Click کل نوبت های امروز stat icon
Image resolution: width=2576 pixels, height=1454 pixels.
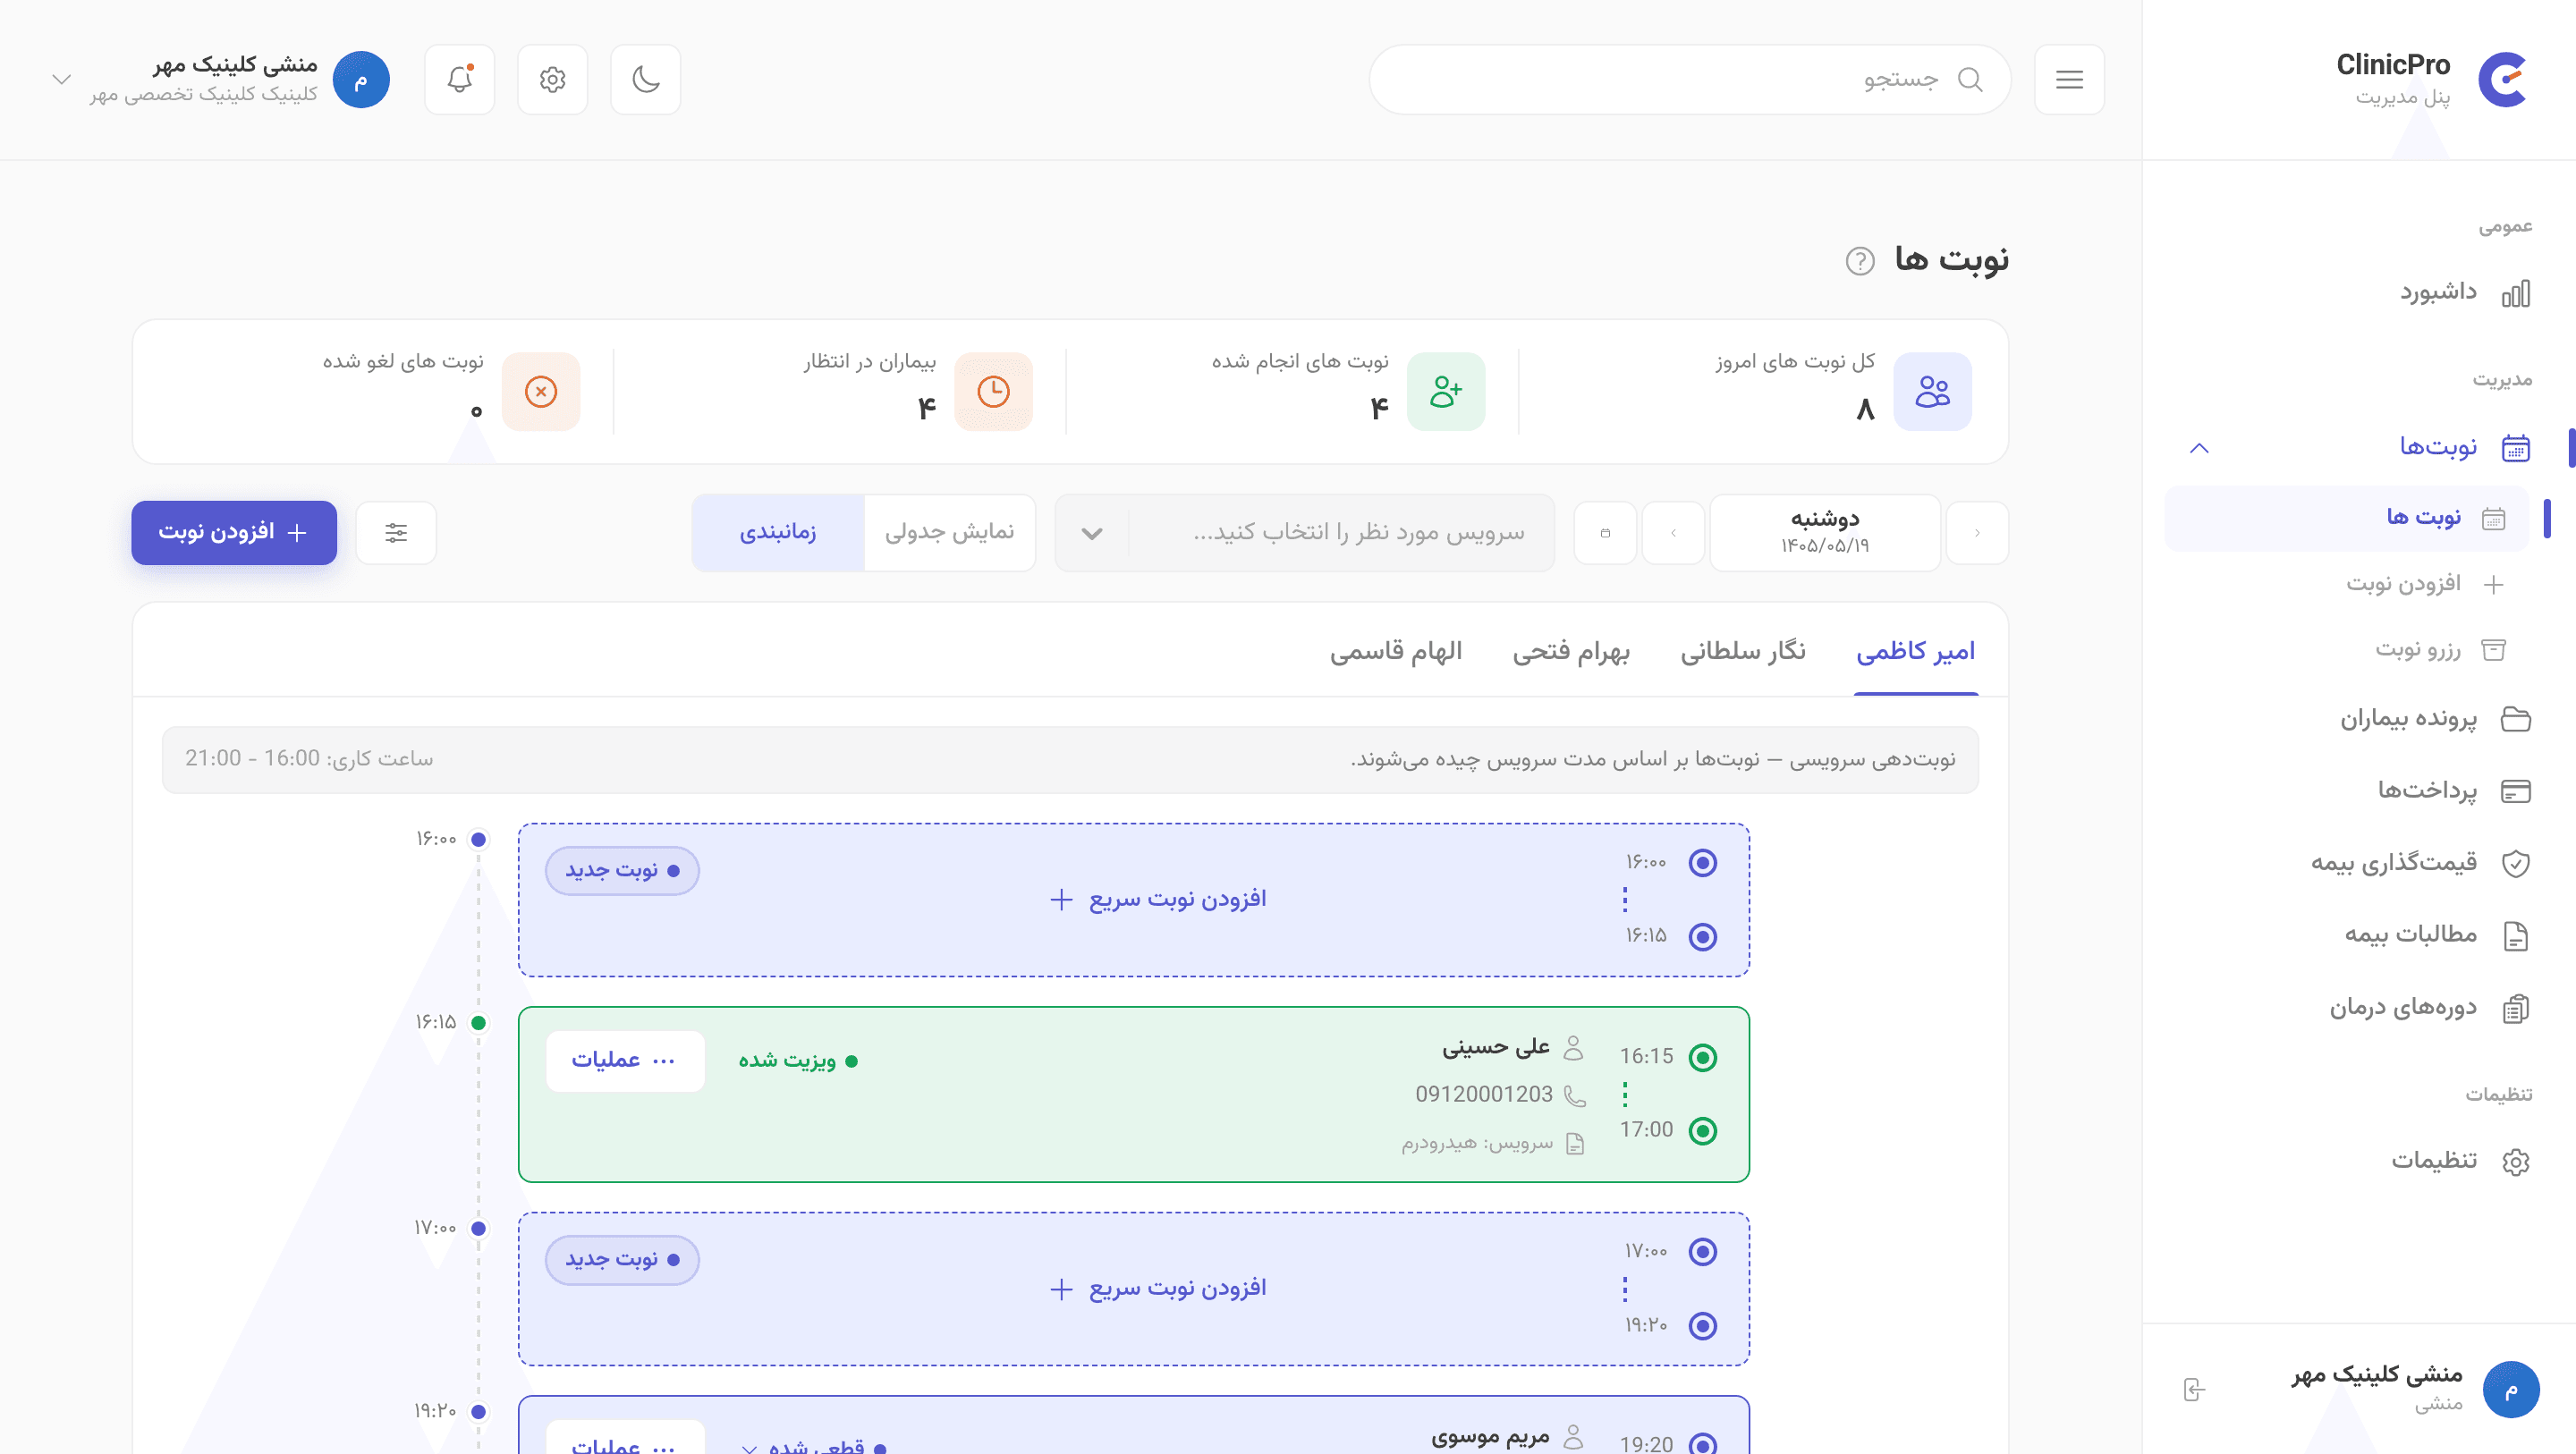[x=1933, y=392]
